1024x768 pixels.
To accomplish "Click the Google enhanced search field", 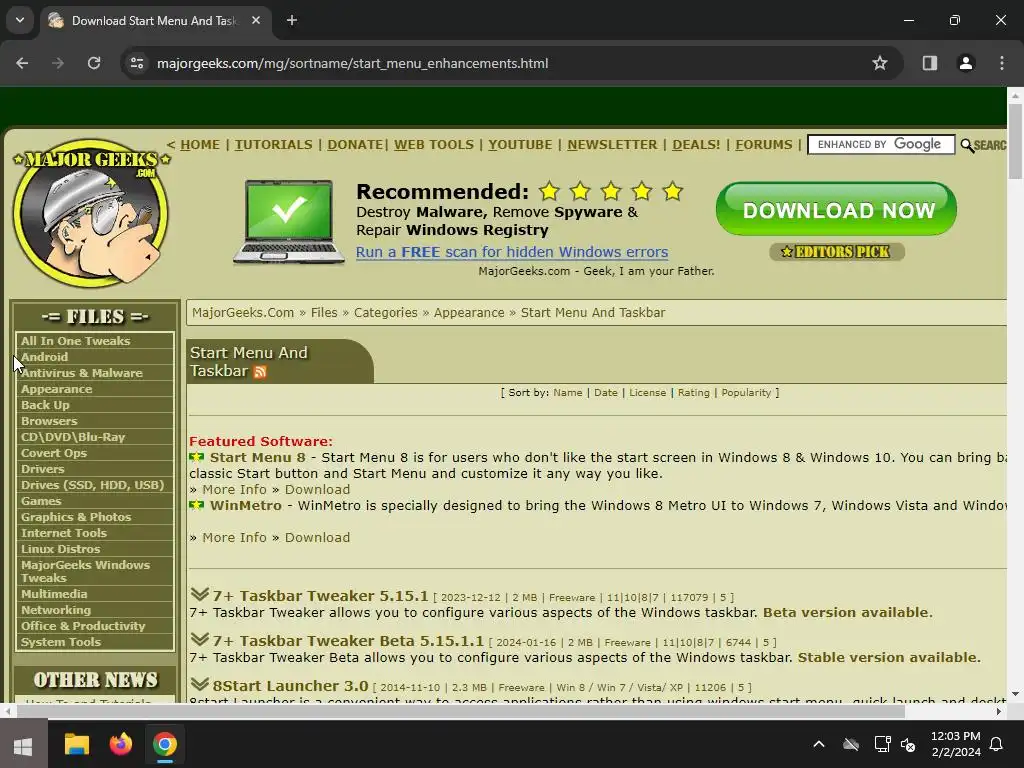I will point(881,144).
